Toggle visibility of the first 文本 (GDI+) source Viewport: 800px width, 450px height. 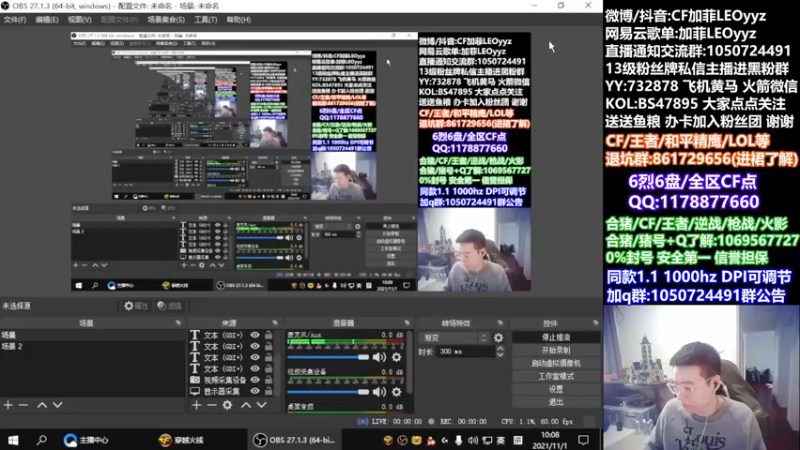(255, 335)
